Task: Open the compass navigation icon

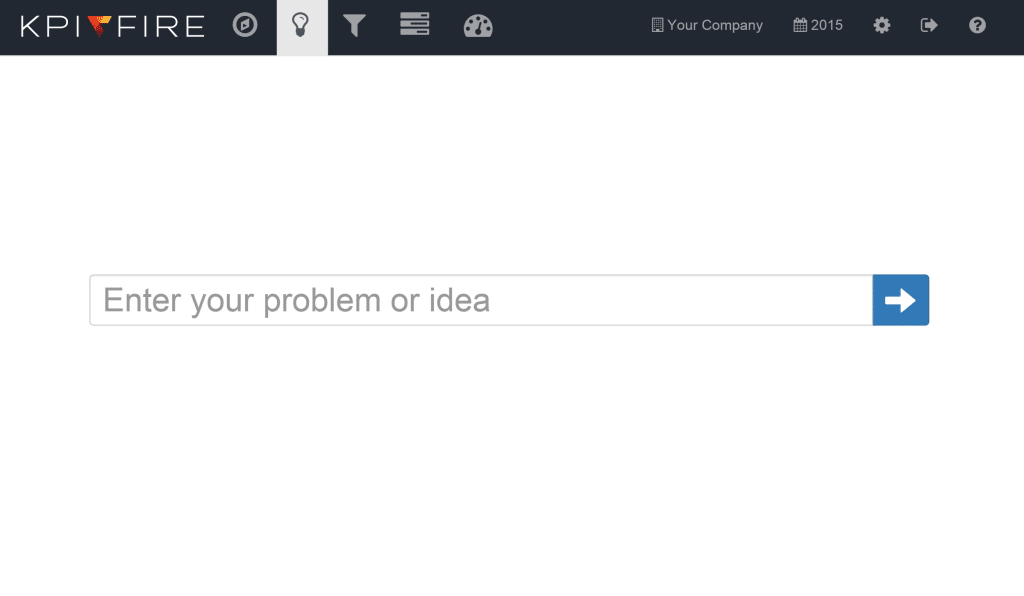Action: [245, 25]
